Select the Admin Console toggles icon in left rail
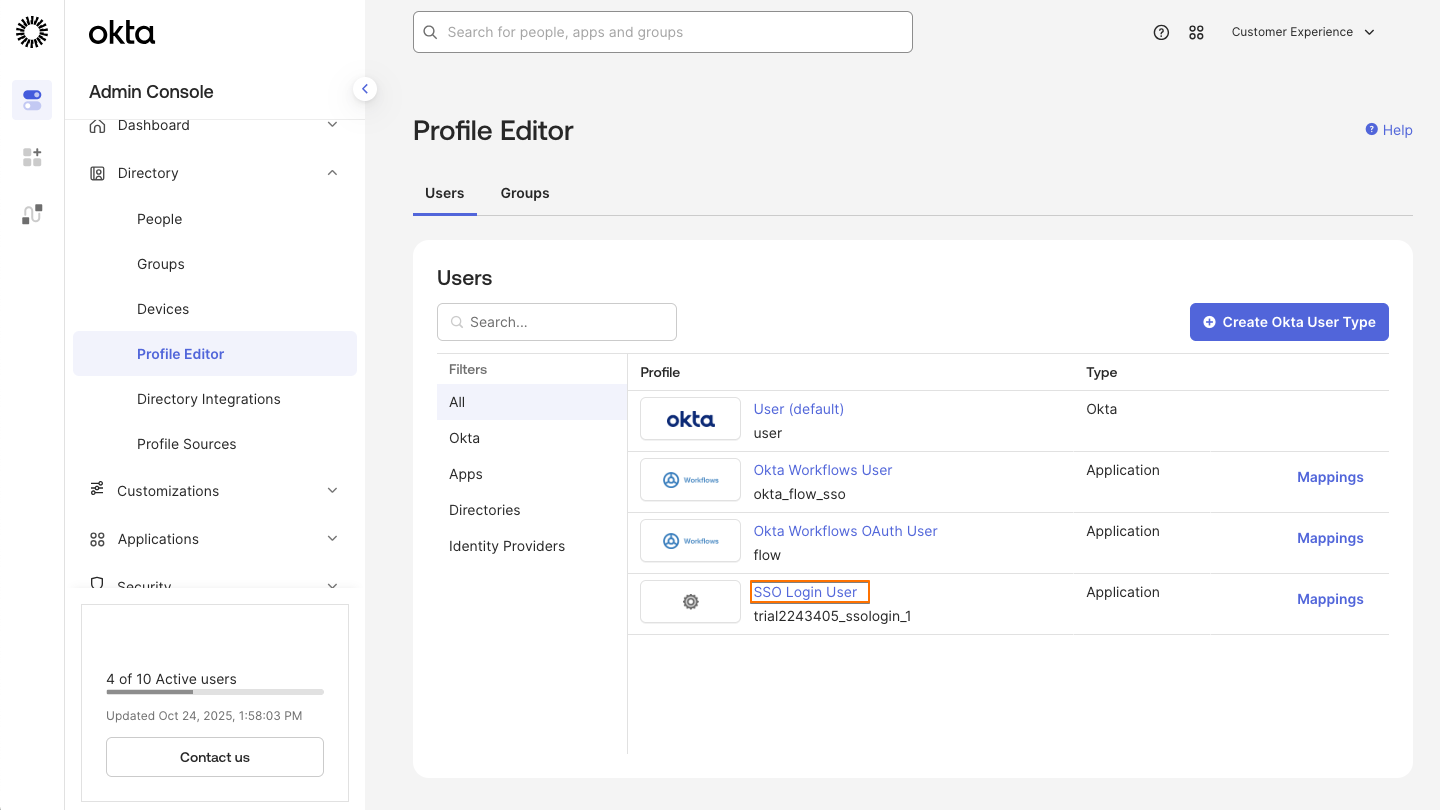Viewport: 1440px width, 810px height. tap(31, 100)
